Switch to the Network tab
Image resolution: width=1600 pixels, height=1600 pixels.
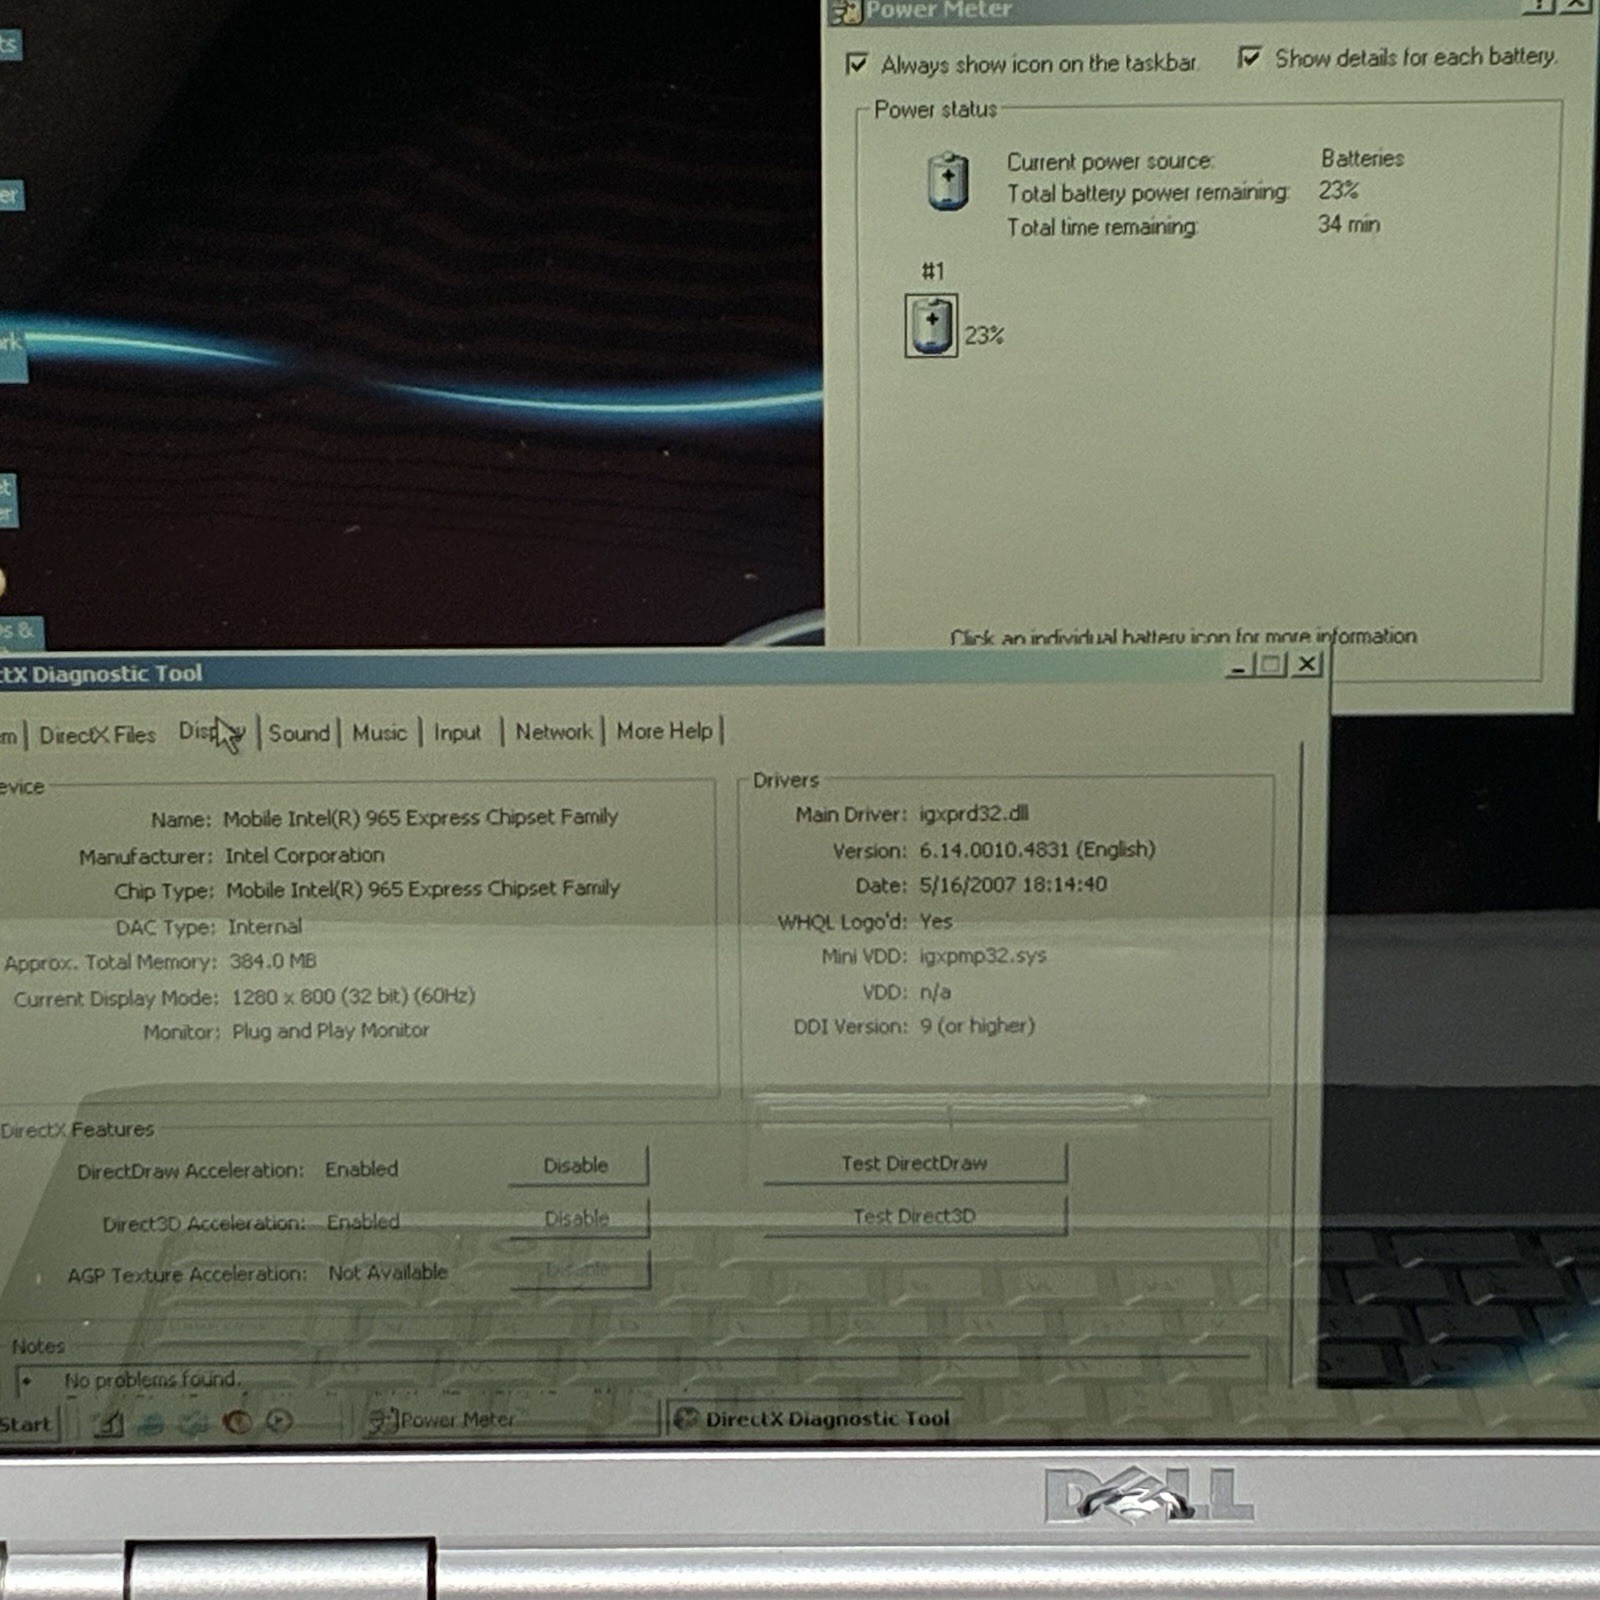[553, 732]
